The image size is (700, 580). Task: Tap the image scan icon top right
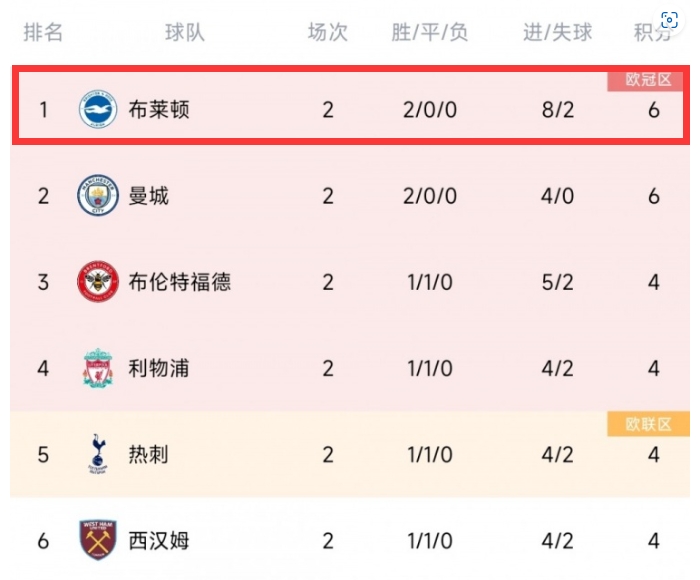pyautogui.click(x=669, y=20)
